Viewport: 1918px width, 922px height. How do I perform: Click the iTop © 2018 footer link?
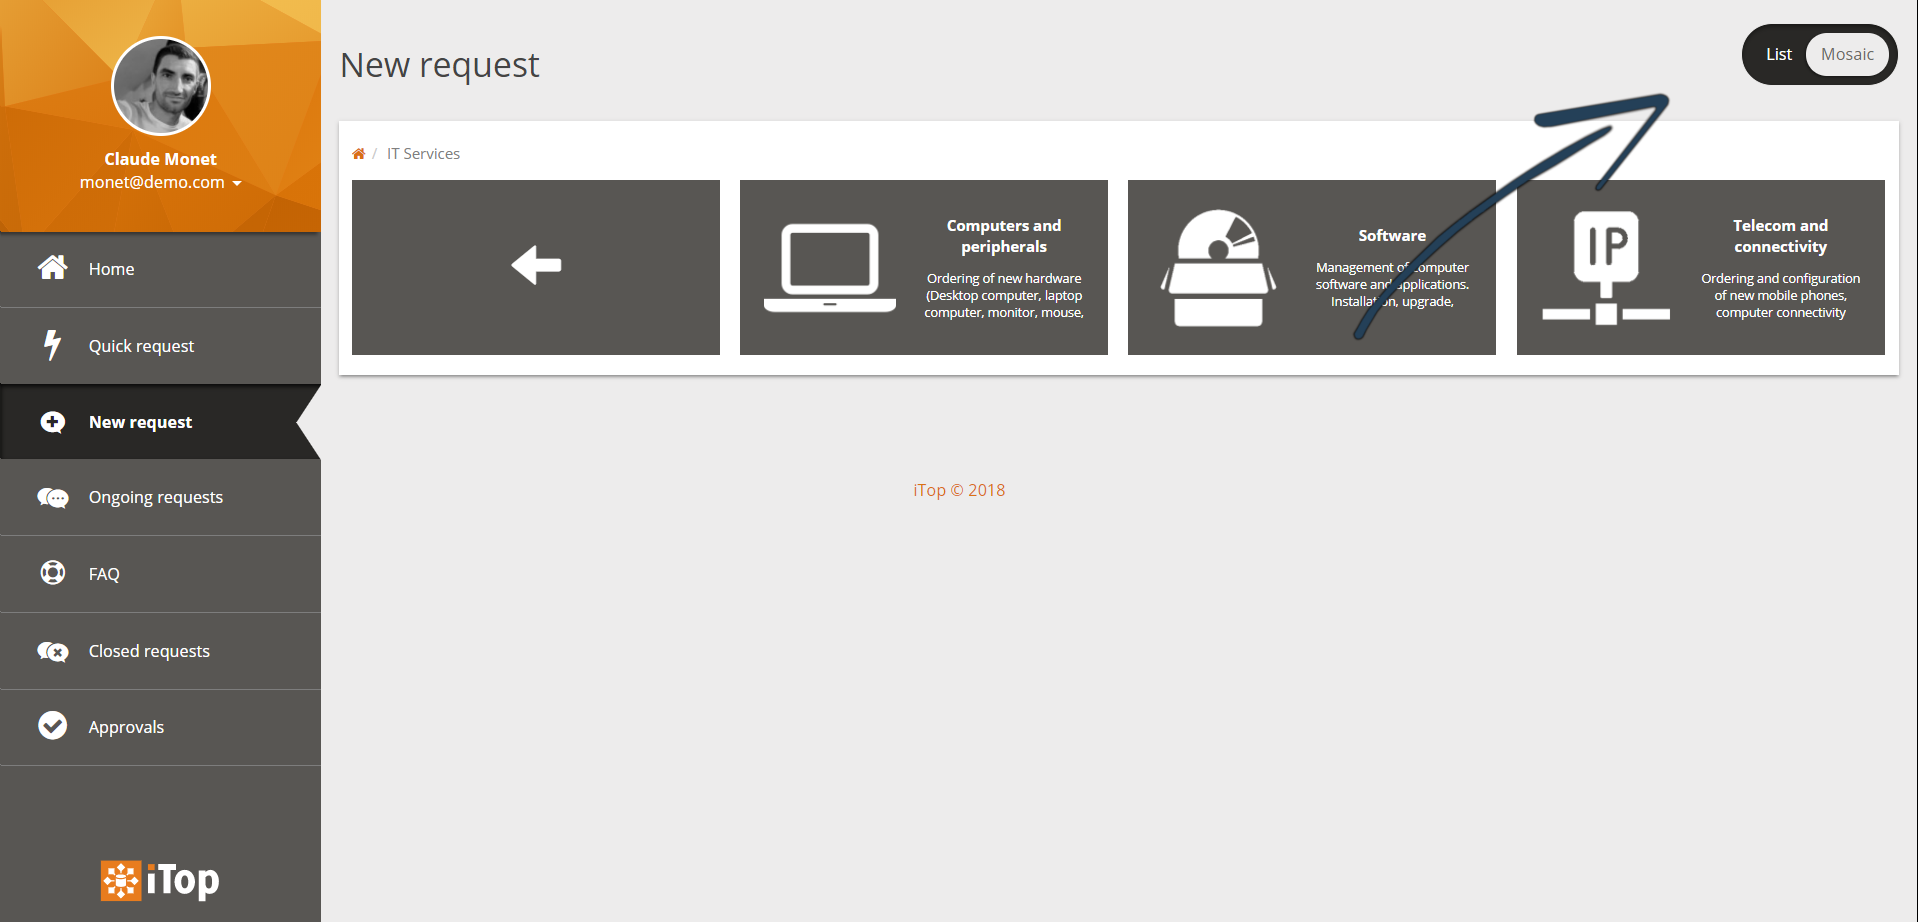click(959, 490)
